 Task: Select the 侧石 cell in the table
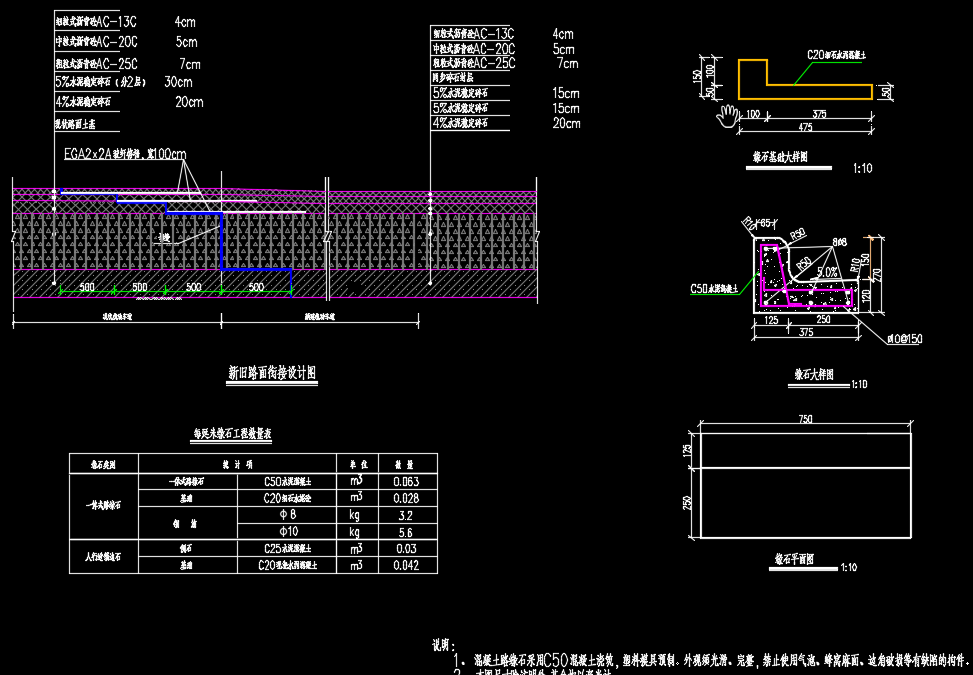point(186,548)
